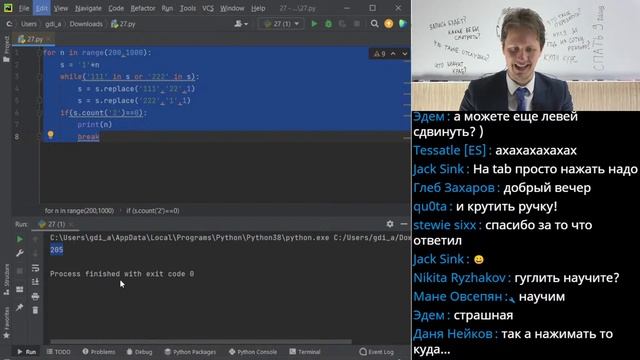This screenshot has width=640, height=360.
Task: Open the Help menu
Action: click(x=258, y=8)
